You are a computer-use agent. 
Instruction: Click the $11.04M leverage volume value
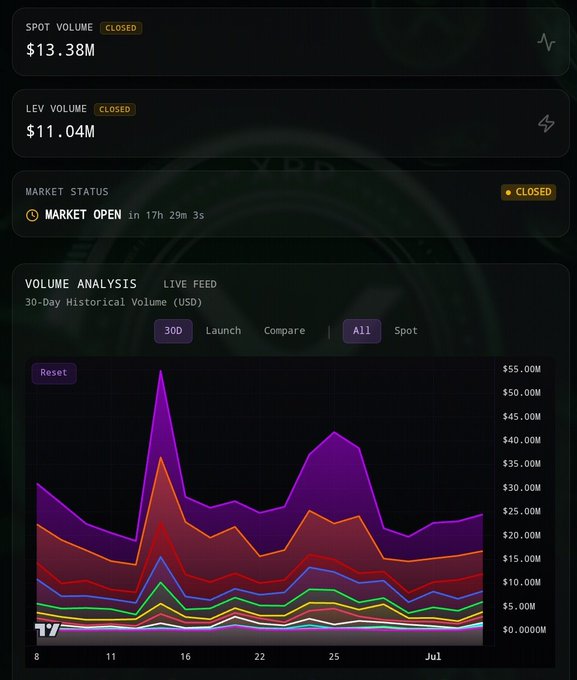pyautogui.click(x=60, y=131)
